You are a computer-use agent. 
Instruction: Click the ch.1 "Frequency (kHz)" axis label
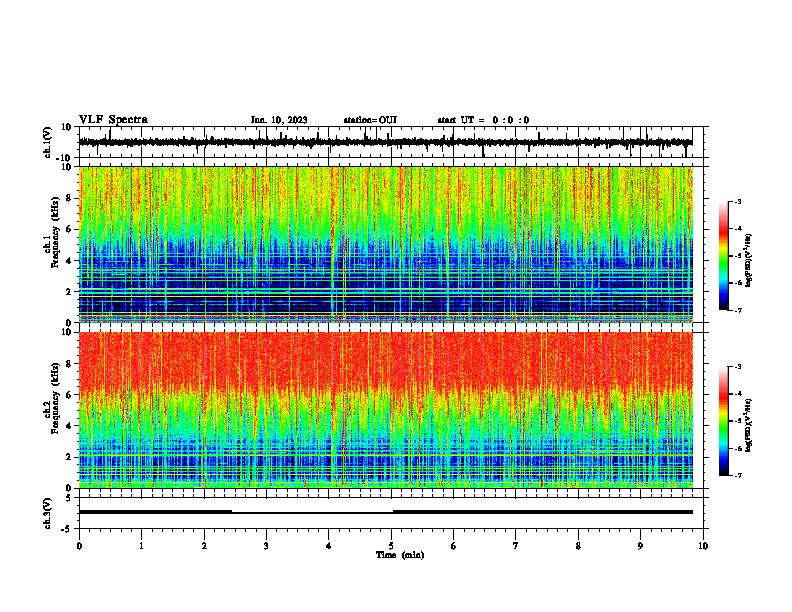(x=55, y=232)
